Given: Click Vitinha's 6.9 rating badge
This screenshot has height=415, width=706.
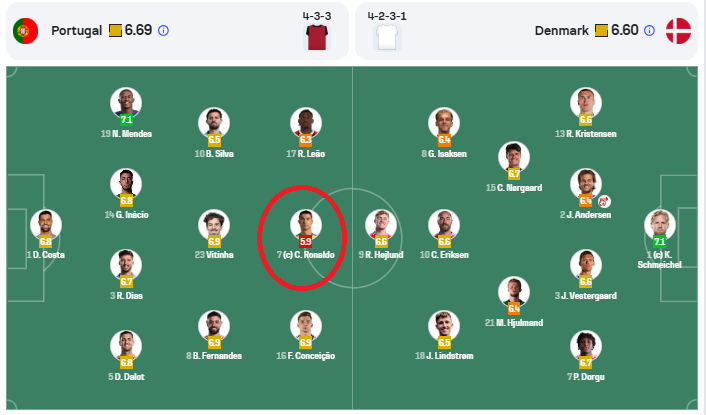Looking at the screenshot, I should (214, 242).
